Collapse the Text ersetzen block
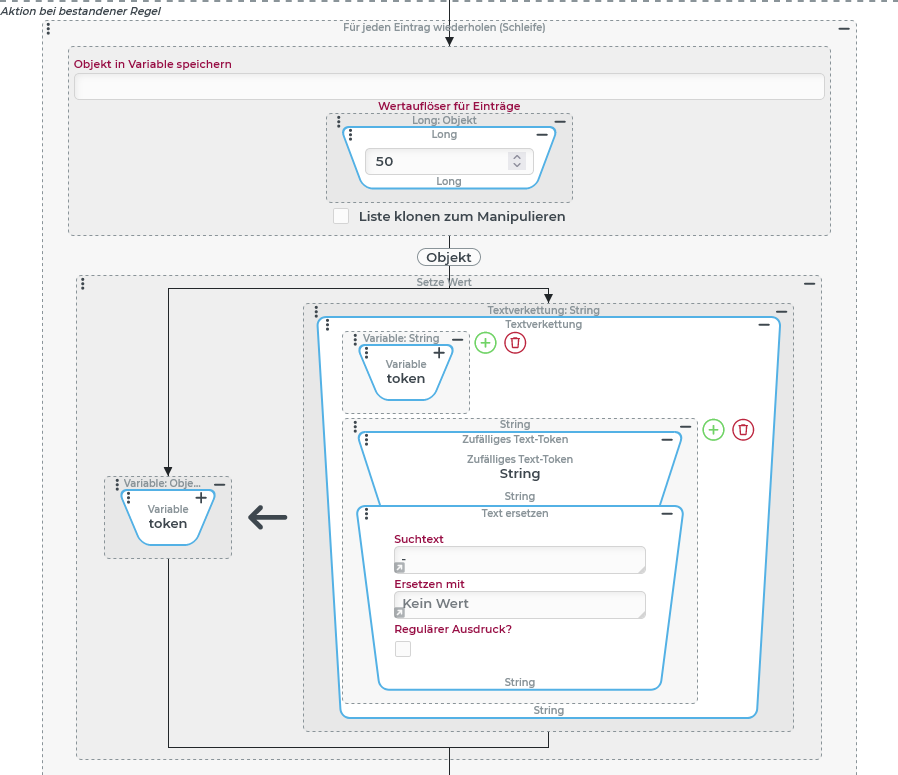 [x=667, y=514]
